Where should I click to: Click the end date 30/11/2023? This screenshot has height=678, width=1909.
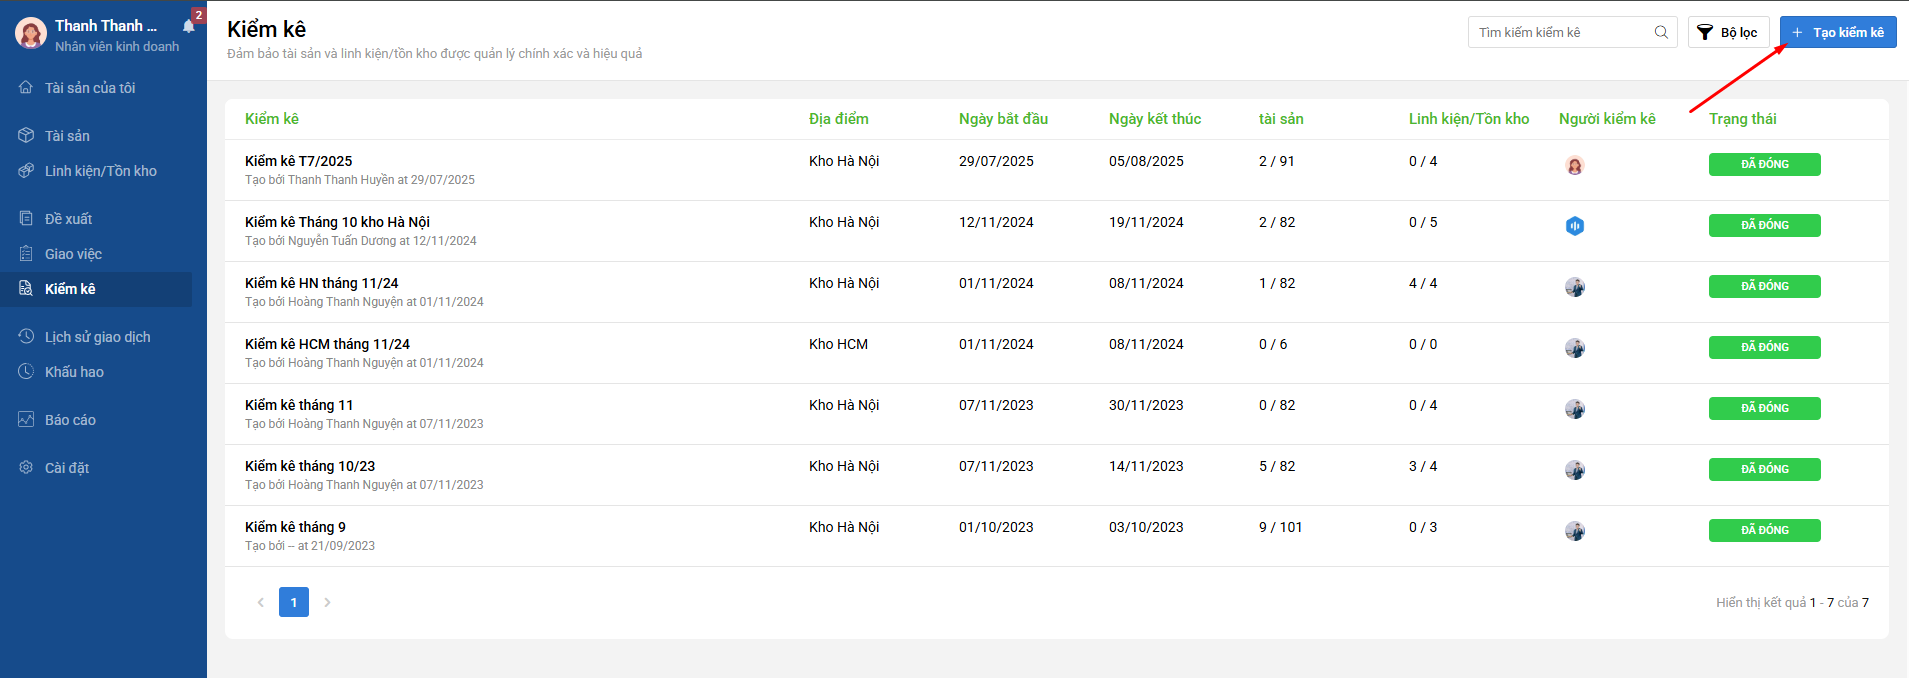1146,405
